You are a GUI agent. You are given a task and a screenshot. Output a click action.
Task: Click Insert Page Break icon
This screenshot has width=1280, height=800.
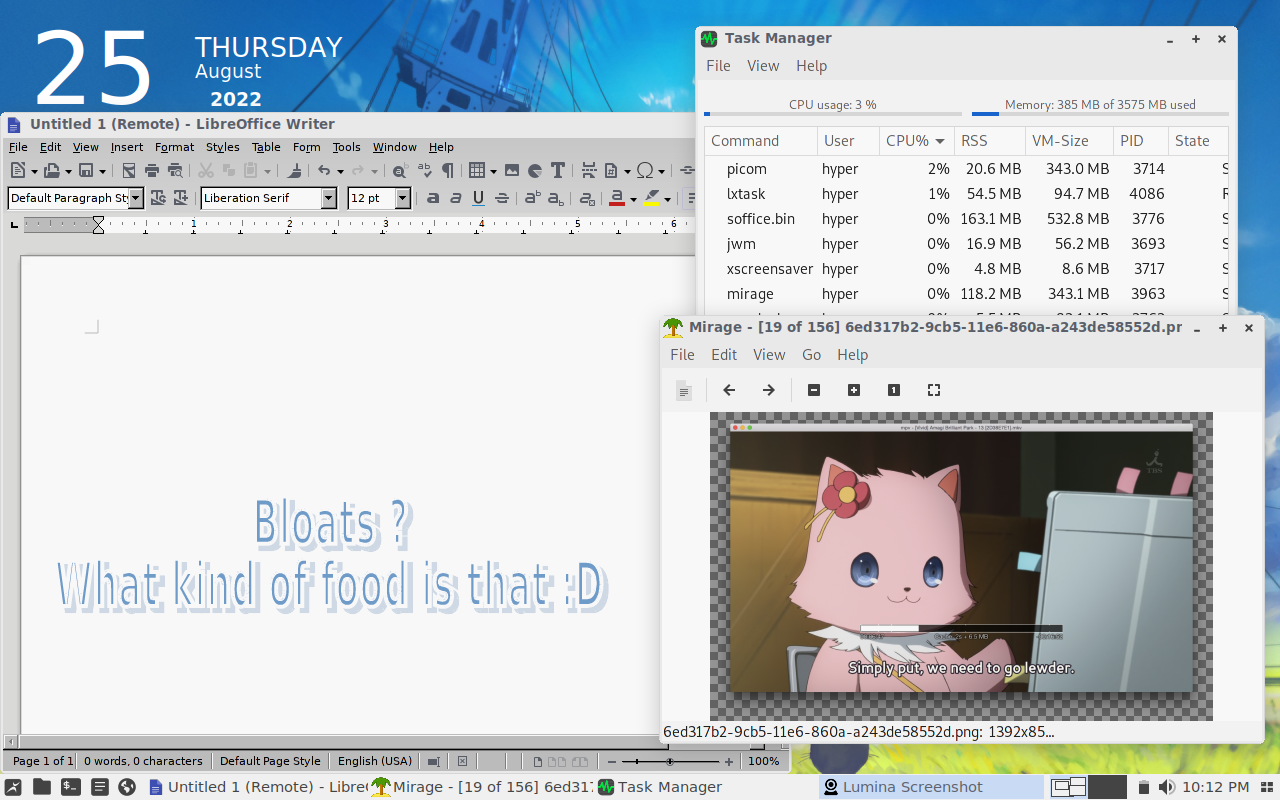[588, 171]
